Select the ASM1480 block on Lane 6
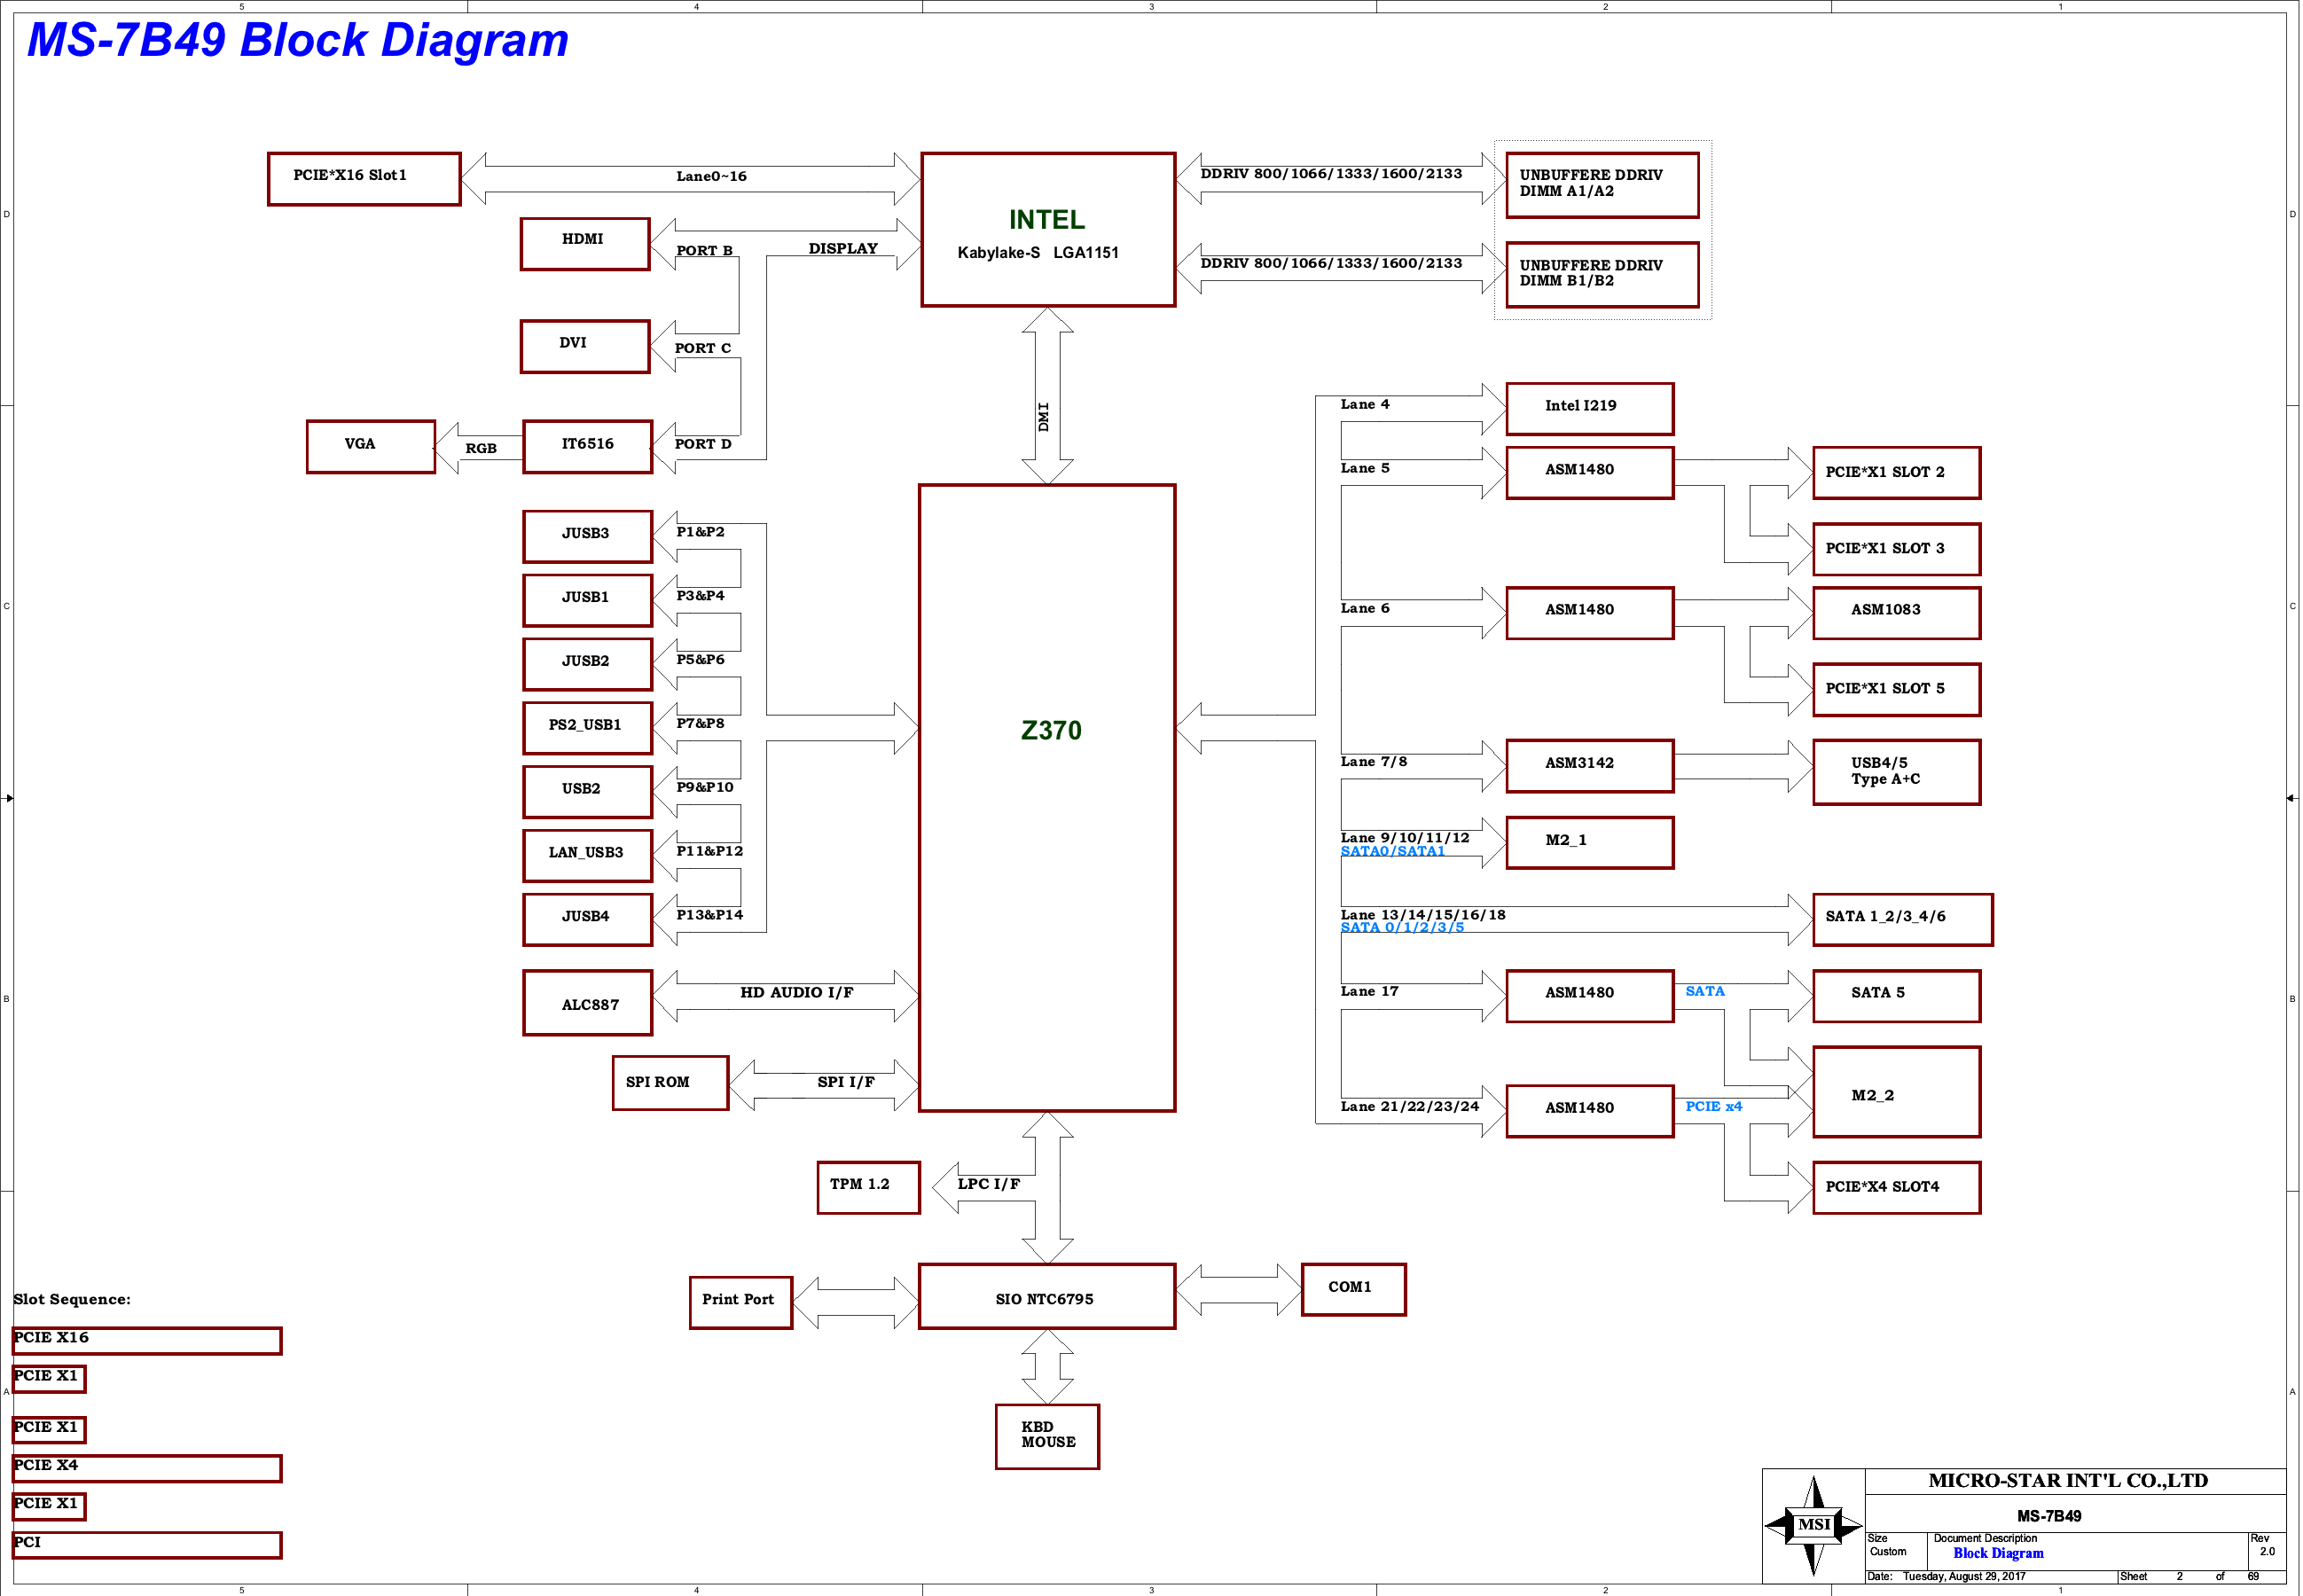Viewport: 2303px width, 1596px height. pyautogui.click(x=1589, y=612)
